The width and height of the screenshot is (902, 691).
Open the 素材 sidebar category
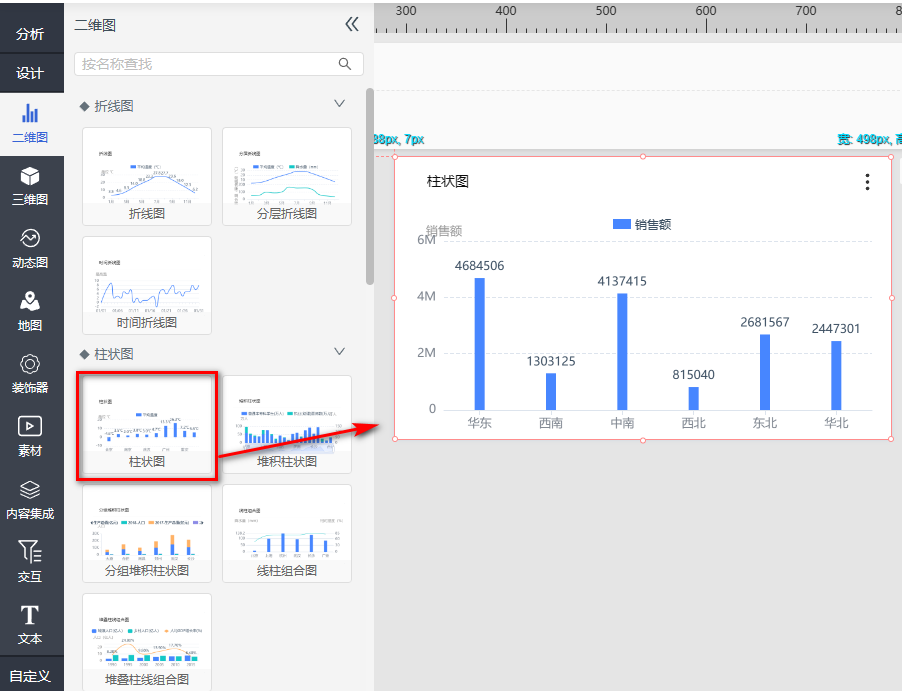pos(30,437)
